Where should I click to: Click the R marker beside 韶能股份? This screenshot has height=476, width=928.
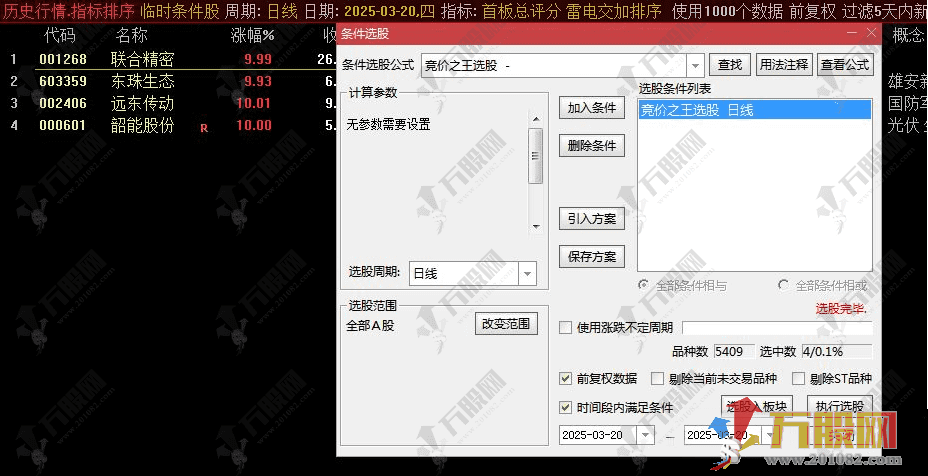[x=204, y=127]
